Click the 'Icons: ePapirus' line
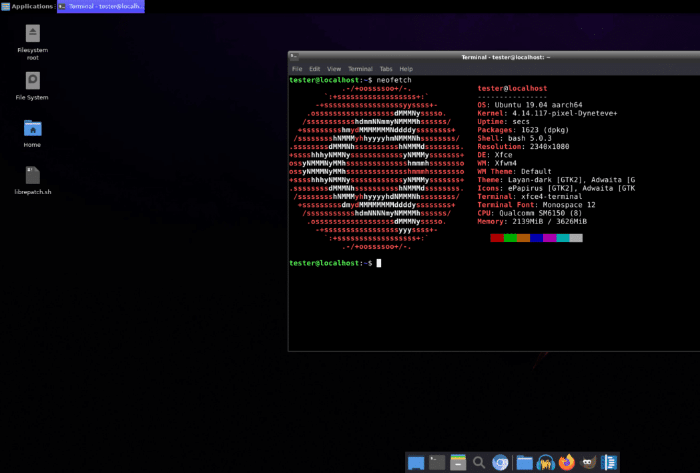This screenshot has height=473, width=700. coord(556,188)
